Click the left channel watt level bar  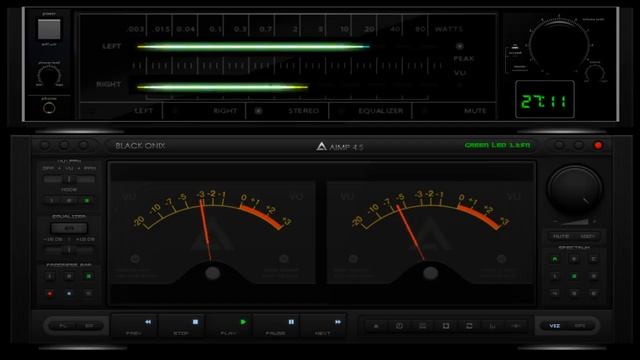pos(253,47)
